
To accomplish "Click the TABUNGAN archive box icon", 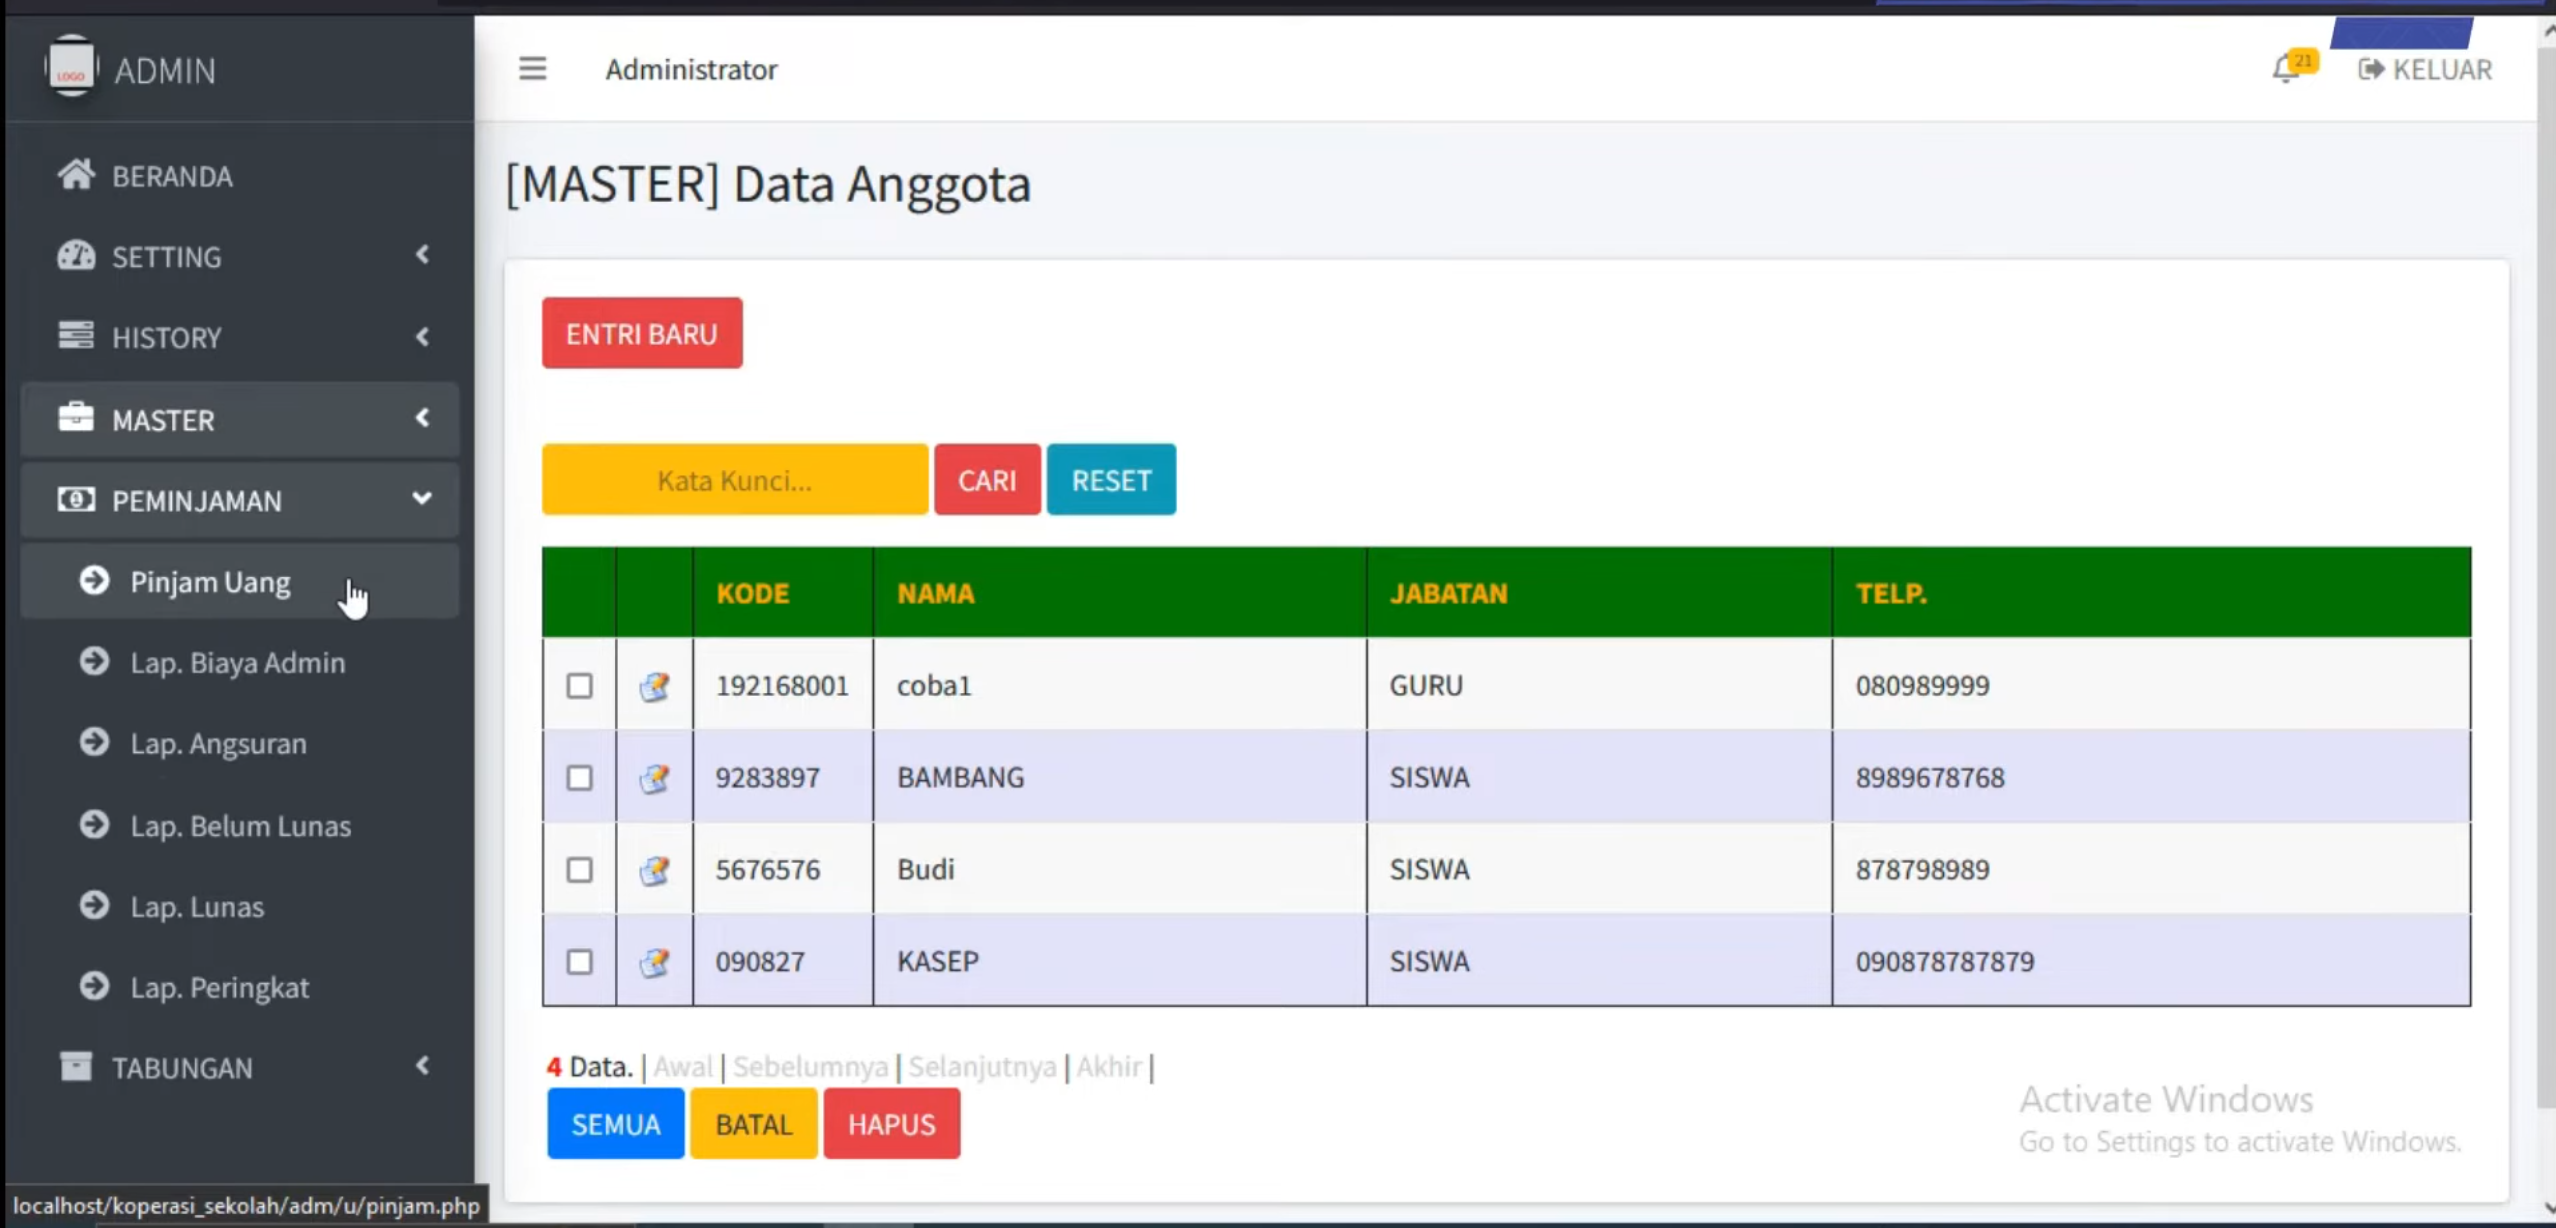I will (x=76, y=1066).
